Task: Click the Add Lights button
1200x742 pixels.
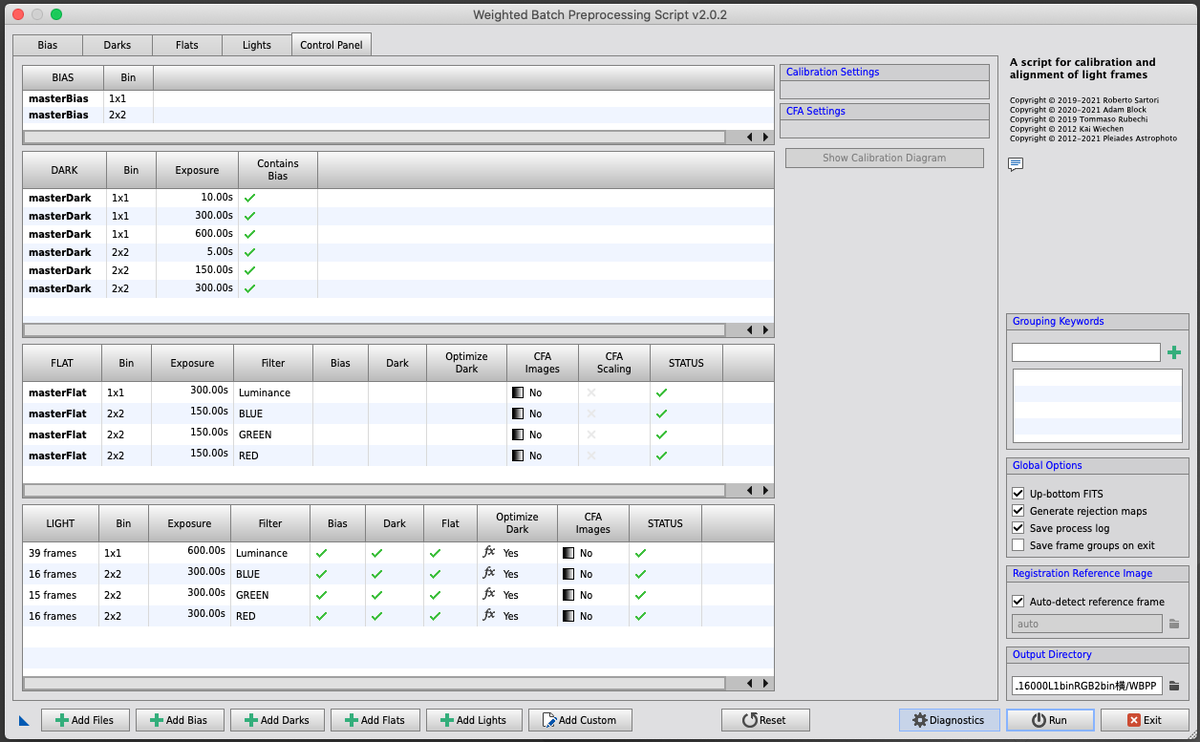Action: [x=474, y=720]
